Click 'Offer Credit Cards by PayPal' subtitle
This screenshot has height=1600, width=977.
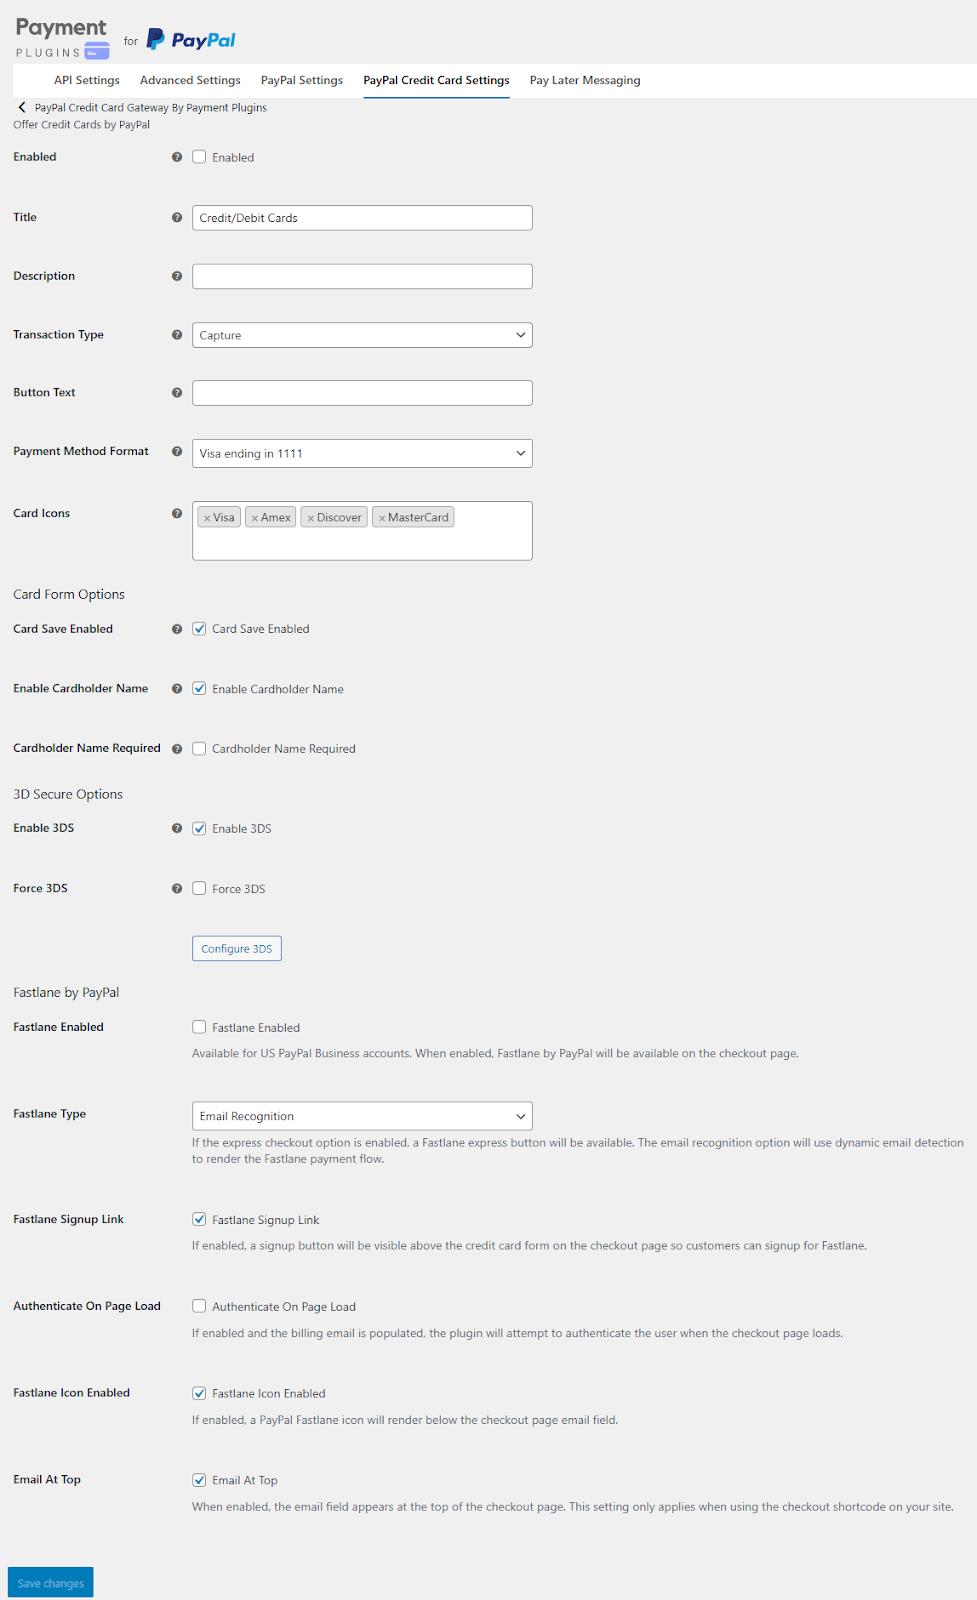[x=82, y=125]
